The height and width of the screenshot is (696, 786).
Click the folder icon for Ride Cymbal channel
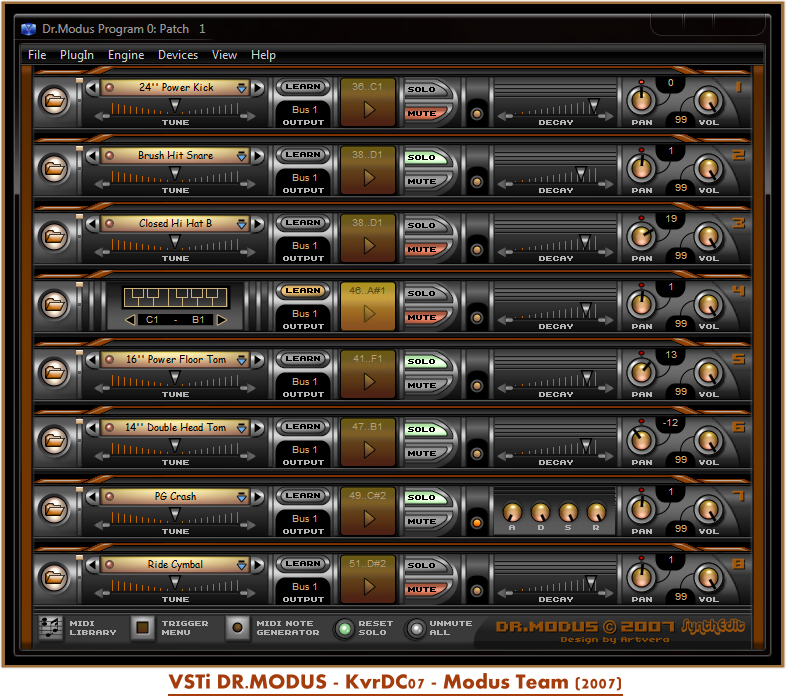[x=53, y=577]
